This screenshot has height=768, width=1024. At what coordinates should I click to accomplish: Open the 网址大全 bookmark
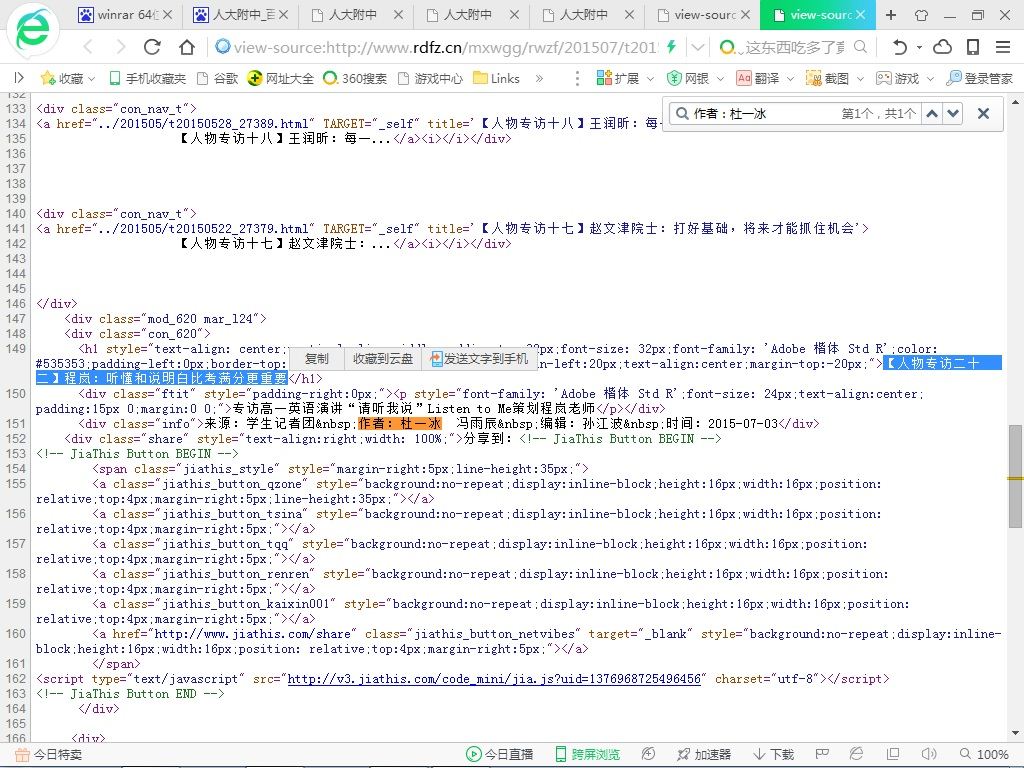pyautogui.click(x=281, y=78)
